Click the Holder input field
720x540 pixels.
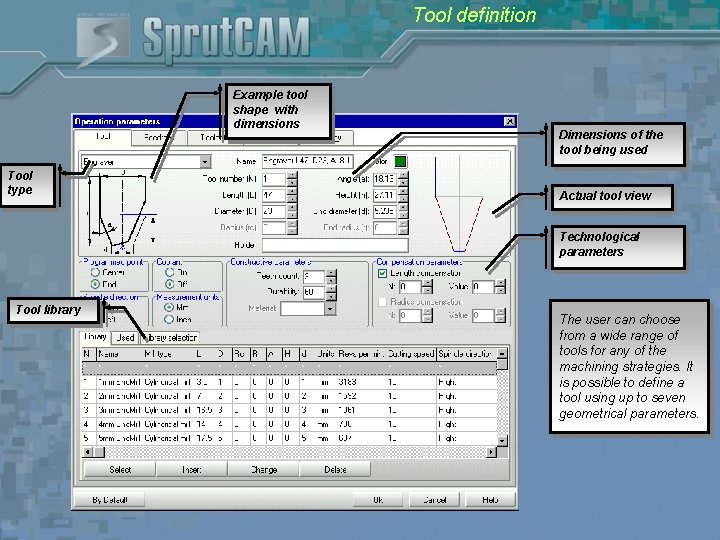(335, 245)
